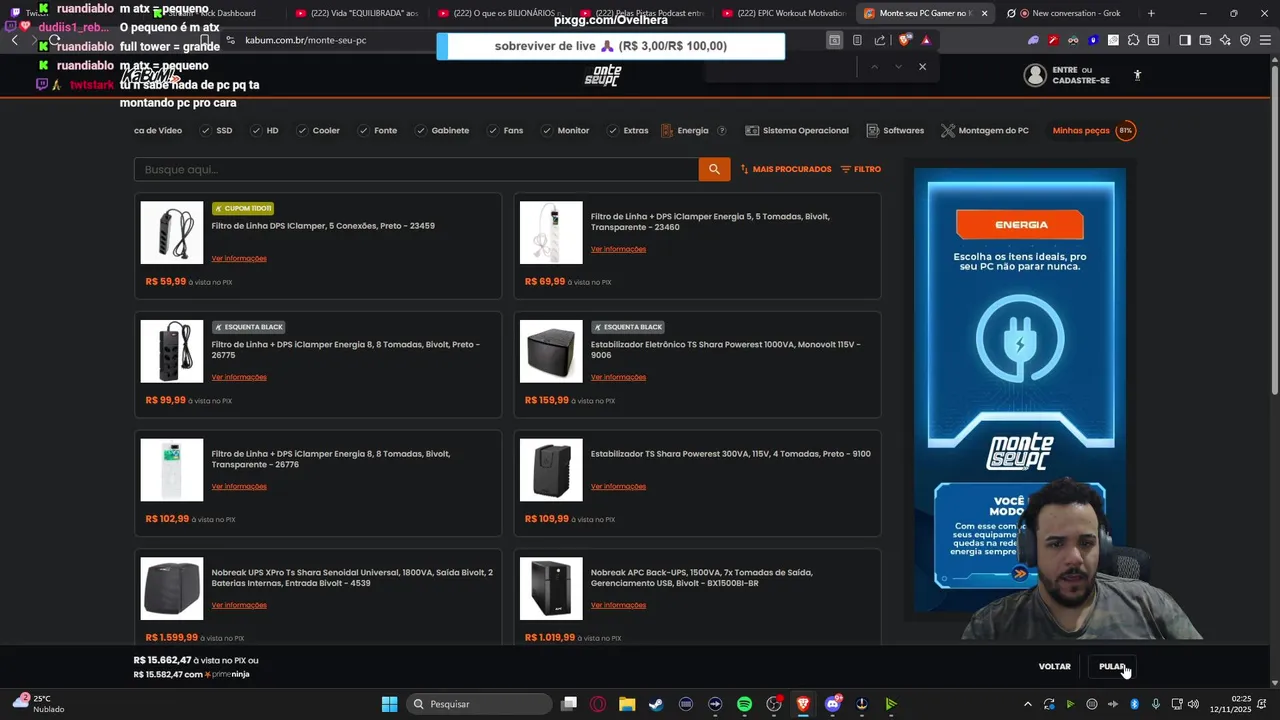Click the iClamper 5 Conexões Preto thumbnail
Image resolution: width=1280 pixels, height=720 pixels.
point(172,233)
